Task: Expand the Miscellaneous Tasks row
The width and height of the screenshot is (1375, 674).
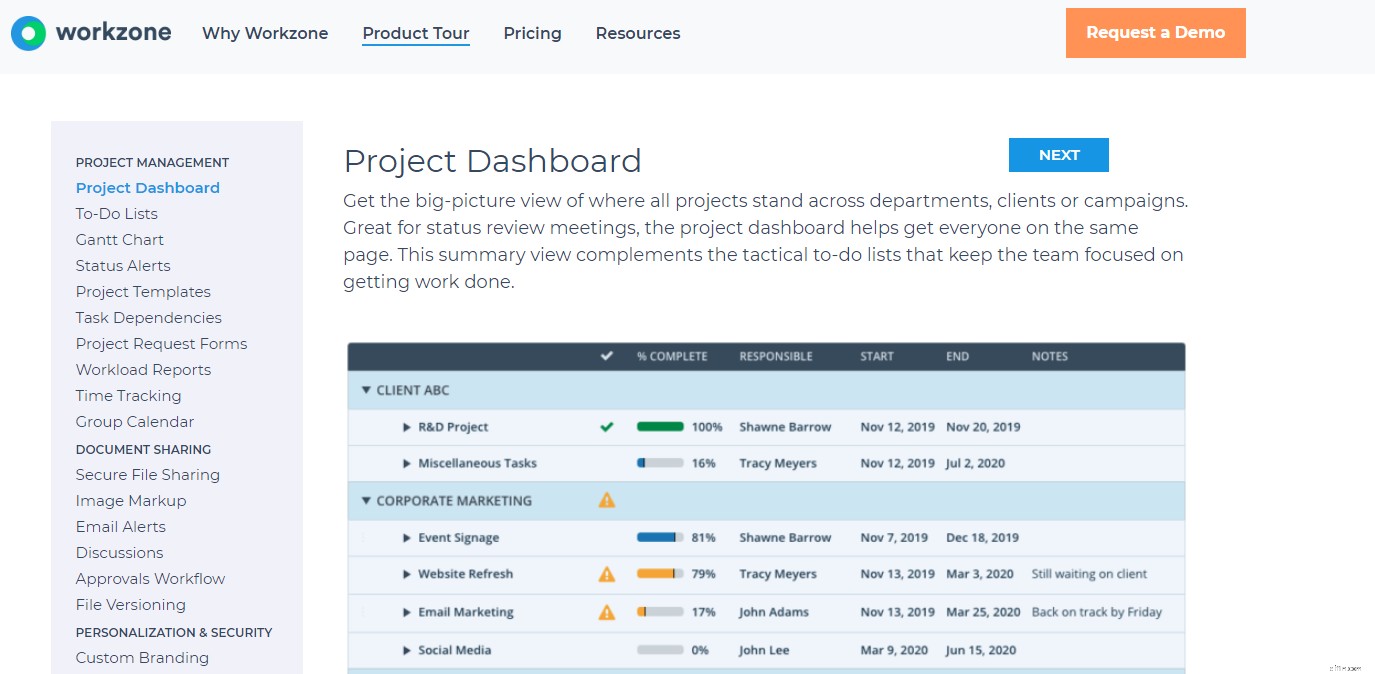Action: [407, 463]
